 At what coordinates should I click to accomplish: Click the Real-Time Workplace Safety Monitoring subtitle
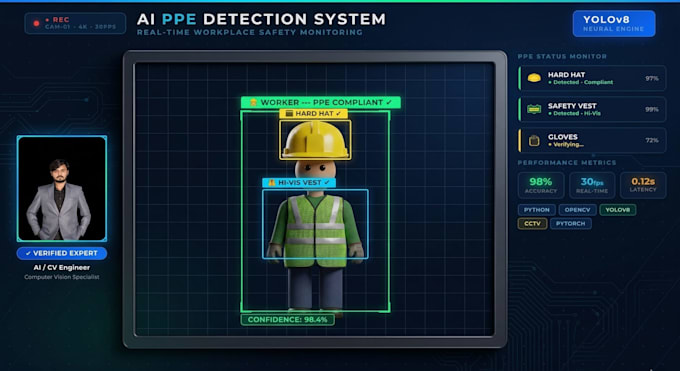(x=250, y=33)
